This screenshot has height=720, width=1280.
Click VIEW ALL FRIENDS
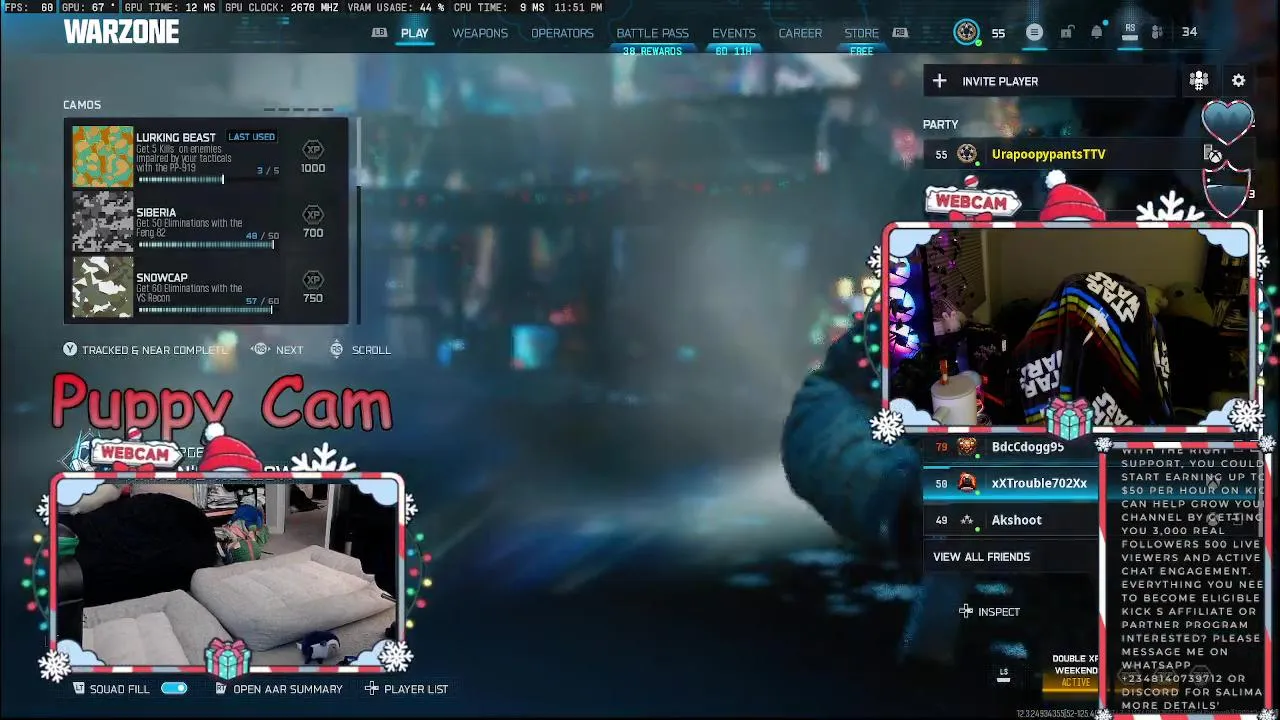[x=981, y=557]
